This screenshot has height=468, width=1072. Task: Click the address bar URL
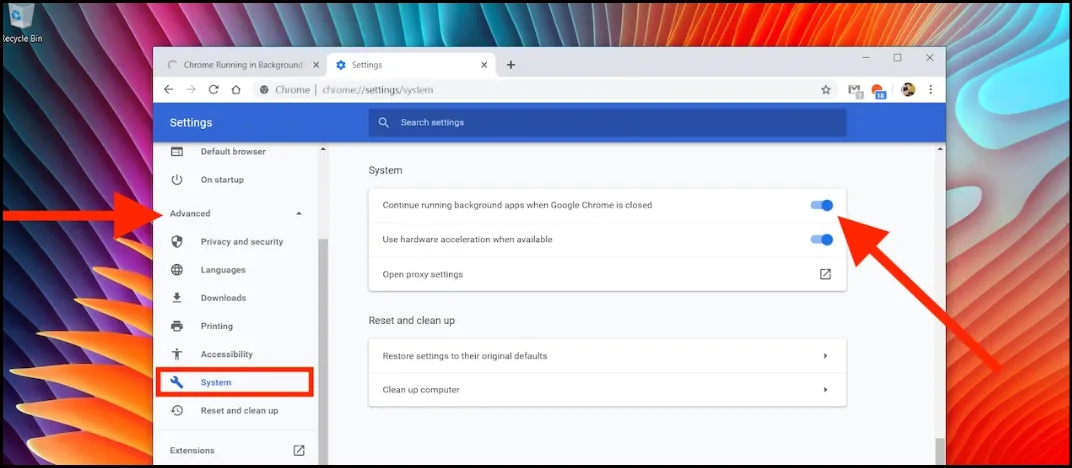pos(377,90)
